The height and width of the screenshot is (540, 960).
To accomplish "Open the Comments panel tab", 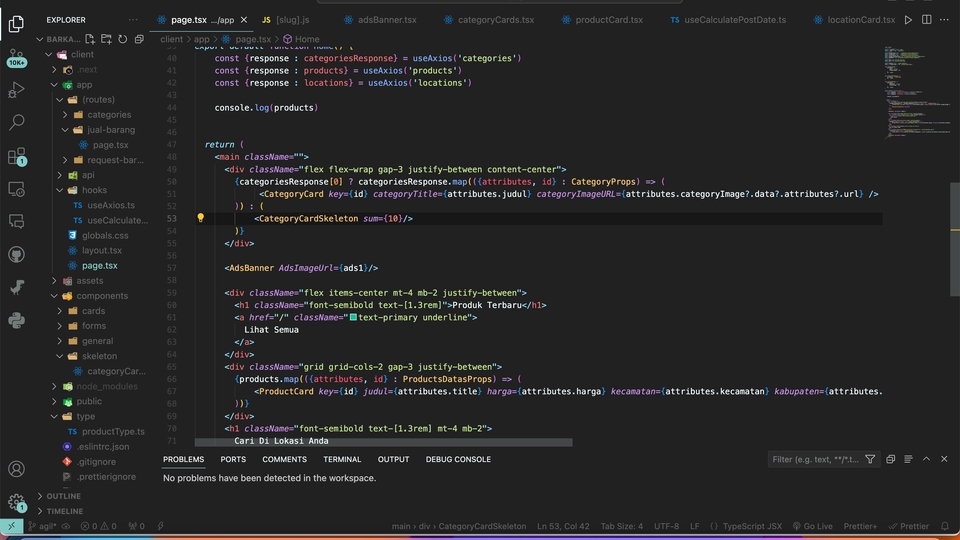I will [284, 459].
